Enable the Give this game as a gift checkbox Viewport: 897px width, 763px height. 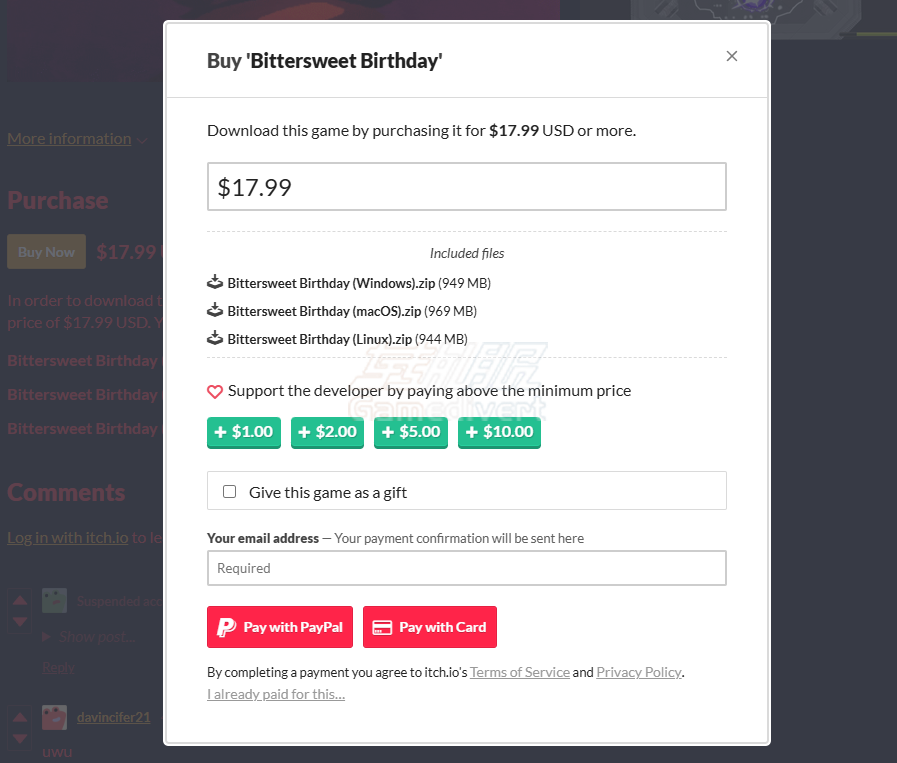(229, 490)
